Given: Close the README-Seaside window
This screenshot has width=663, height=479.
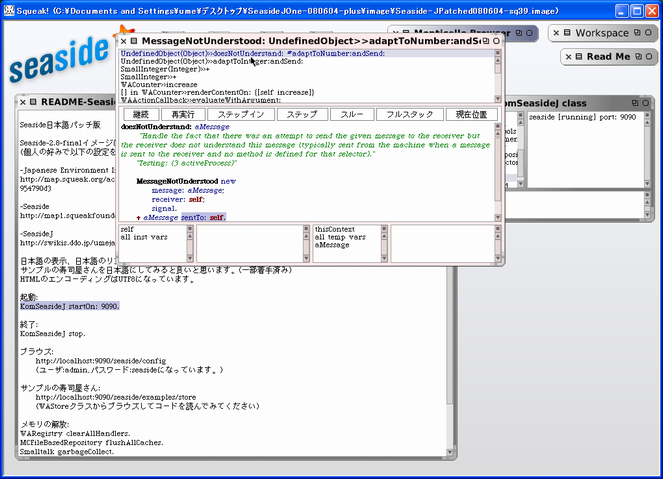Looking at the screenshot, I should [x=23, y=102].
